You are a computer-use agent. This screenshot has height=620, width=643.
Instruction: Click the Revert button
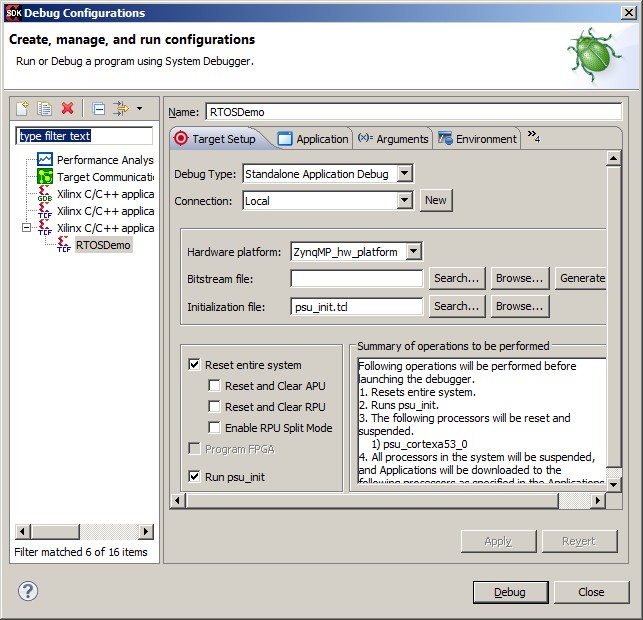579,541
